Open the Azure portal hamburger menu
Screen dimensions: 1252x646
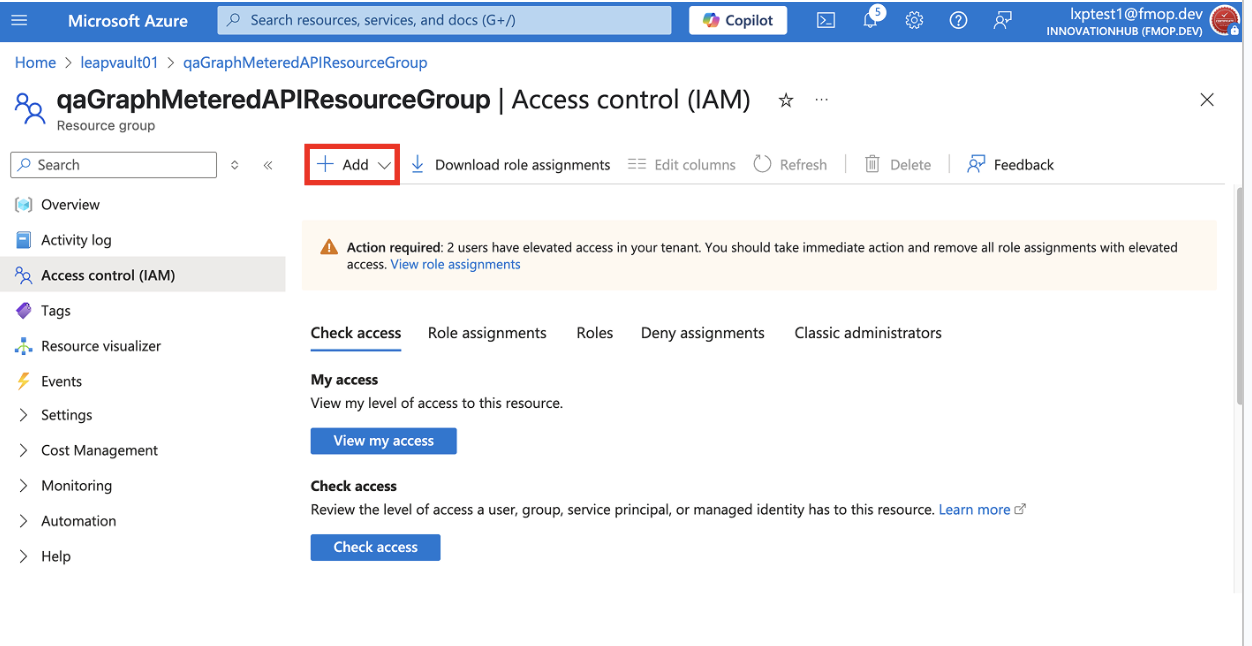pyautogui.click(x=19, y=20)
